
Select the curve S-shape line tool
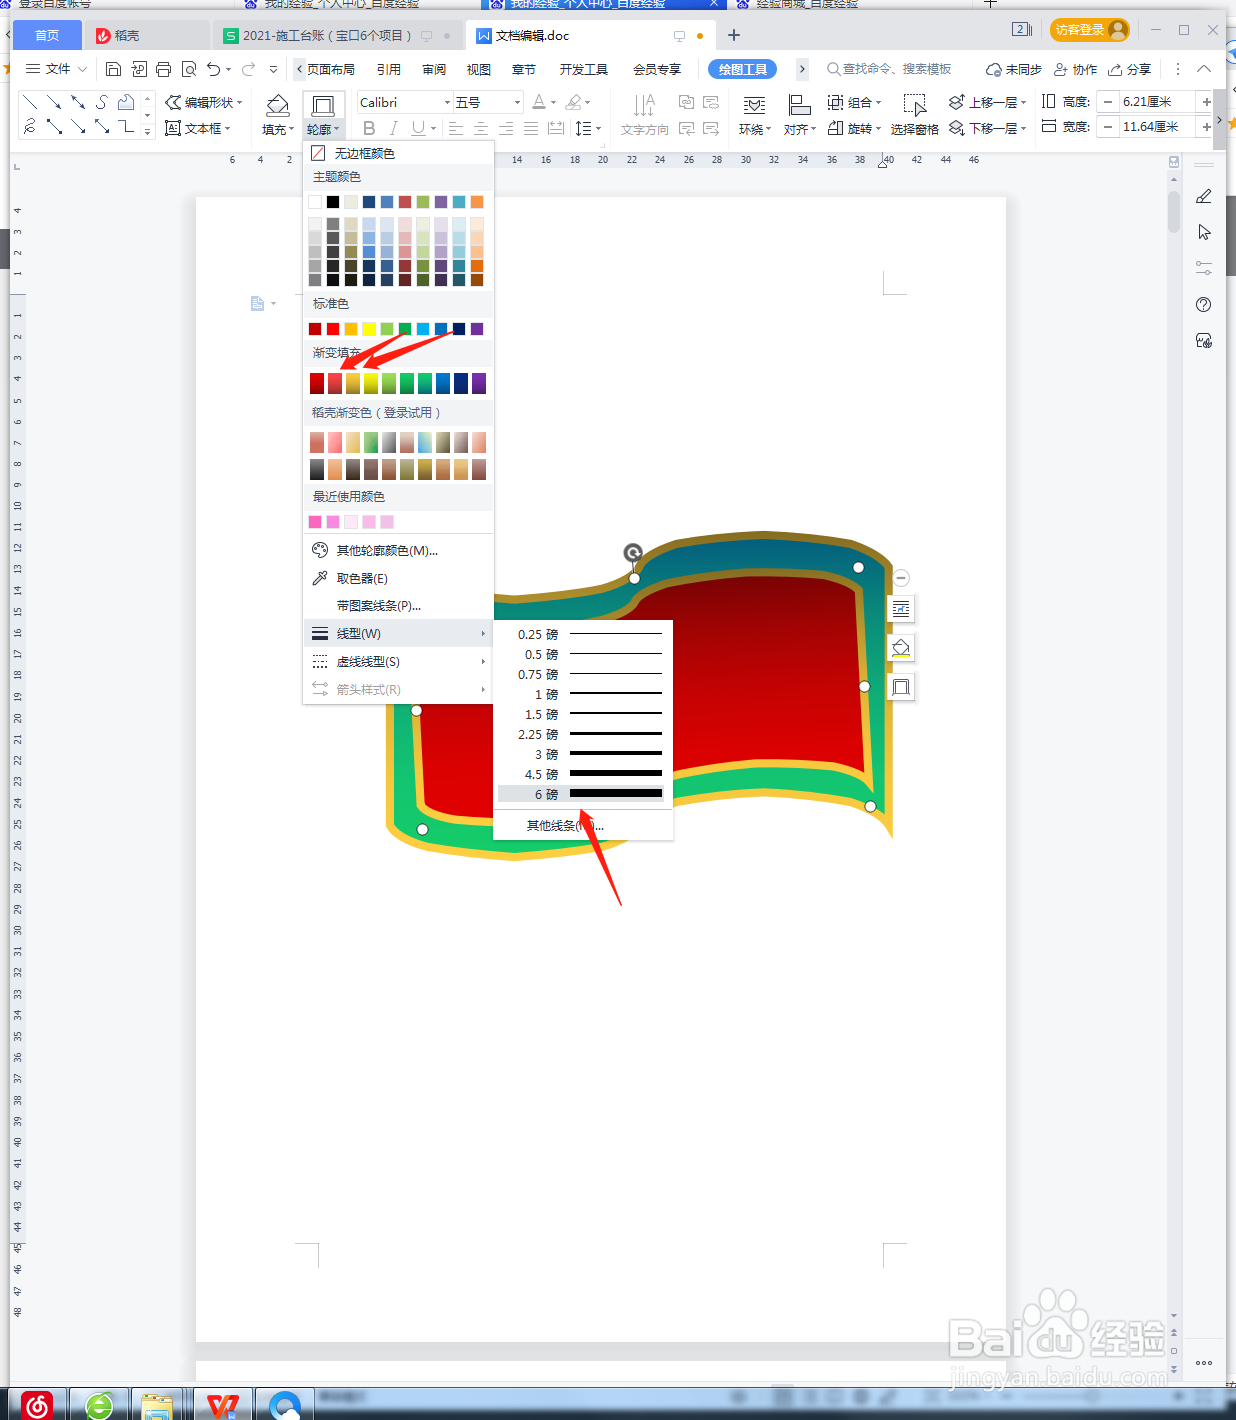coord(102,102)
